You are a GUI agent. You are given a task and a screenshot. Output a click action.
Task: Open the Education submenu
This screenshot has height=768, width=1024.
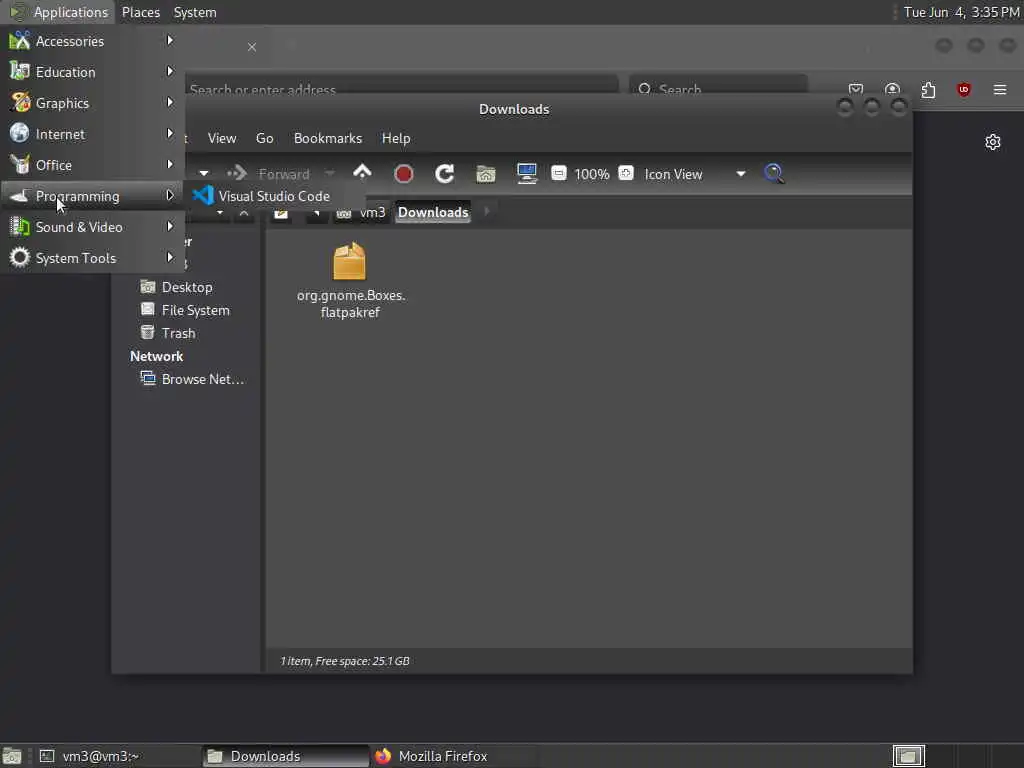(92, 72)
